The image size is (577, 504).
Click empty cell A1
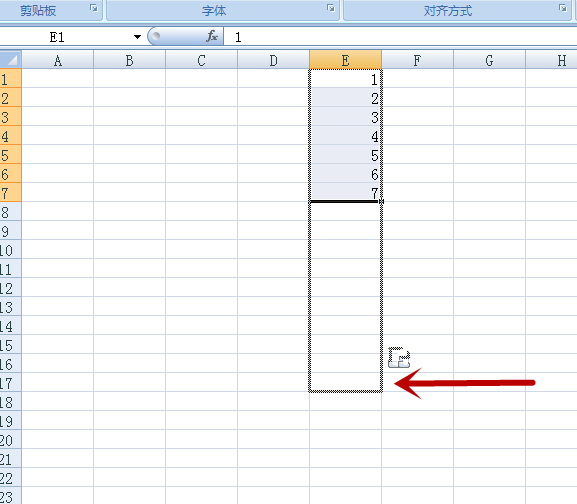[58, 79]
